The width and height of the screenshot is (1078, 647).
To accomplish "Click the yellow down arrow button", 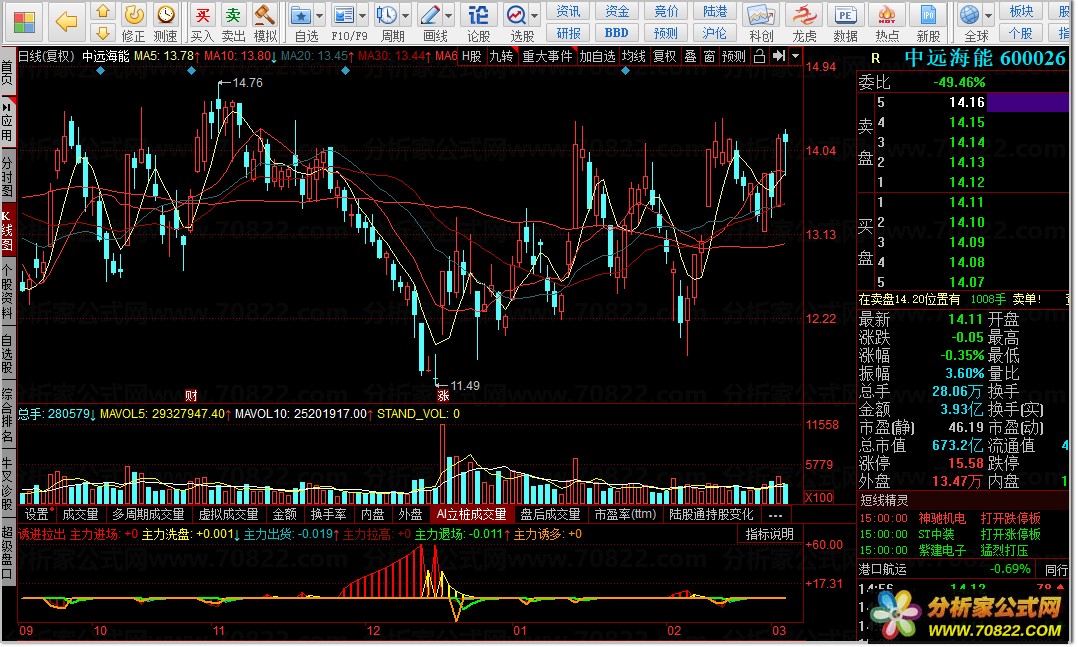I will coord(102,32).
